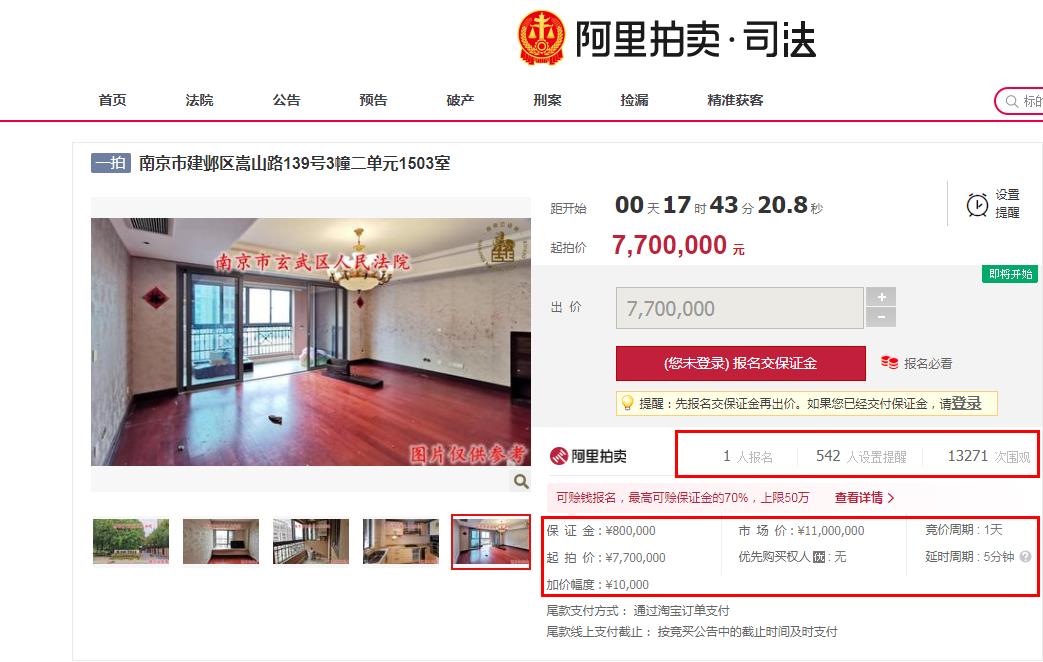Go to 捡漏 in the navigation bar

[x=634, y=100]
